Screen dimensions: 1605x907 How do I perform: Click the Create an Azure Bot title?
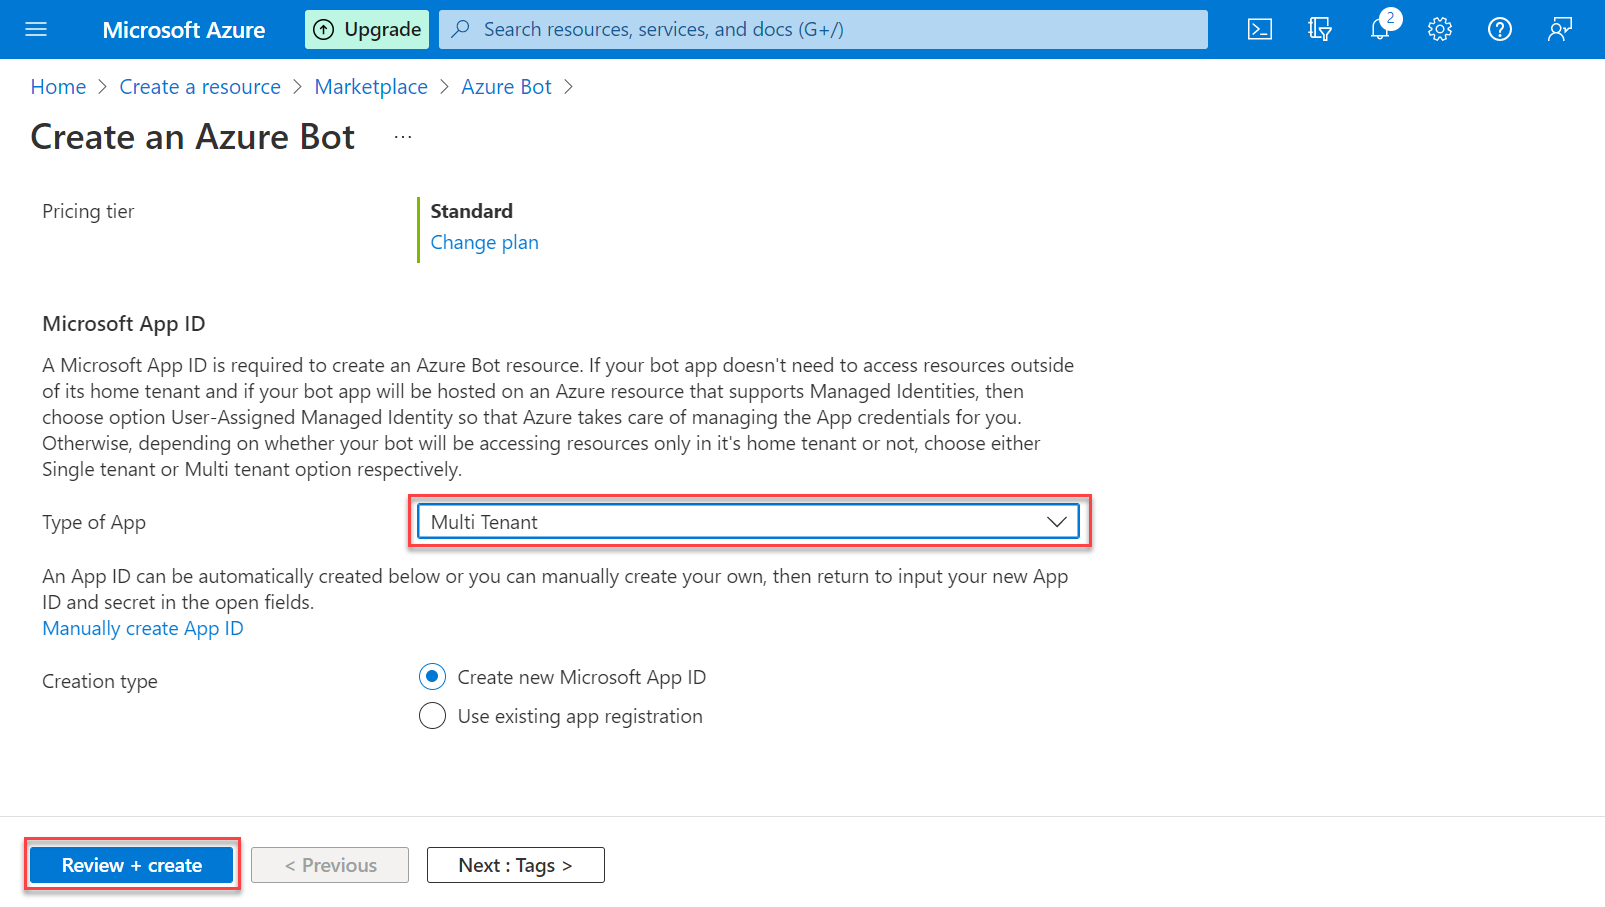coord(193,137)
